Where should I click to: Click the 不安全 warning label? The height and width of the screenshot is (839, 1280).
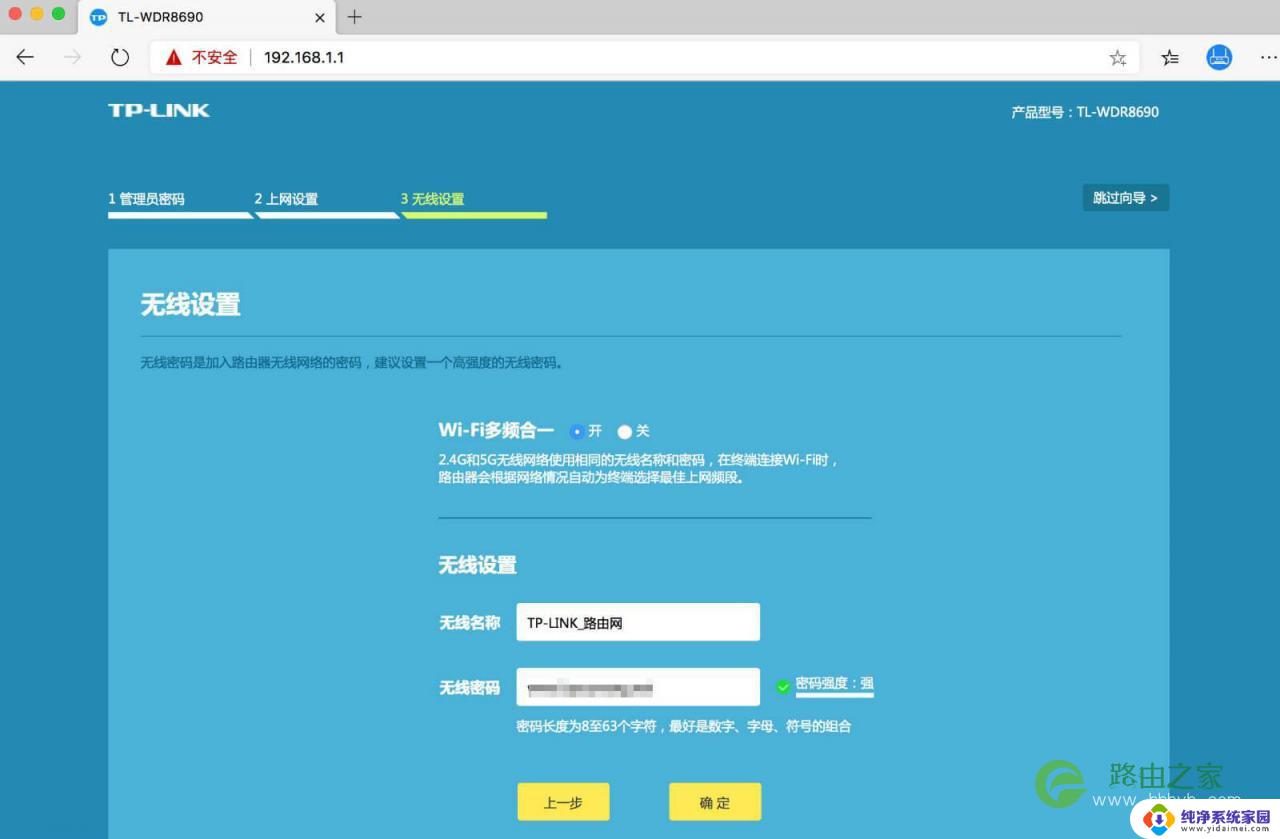click(215, 58)
